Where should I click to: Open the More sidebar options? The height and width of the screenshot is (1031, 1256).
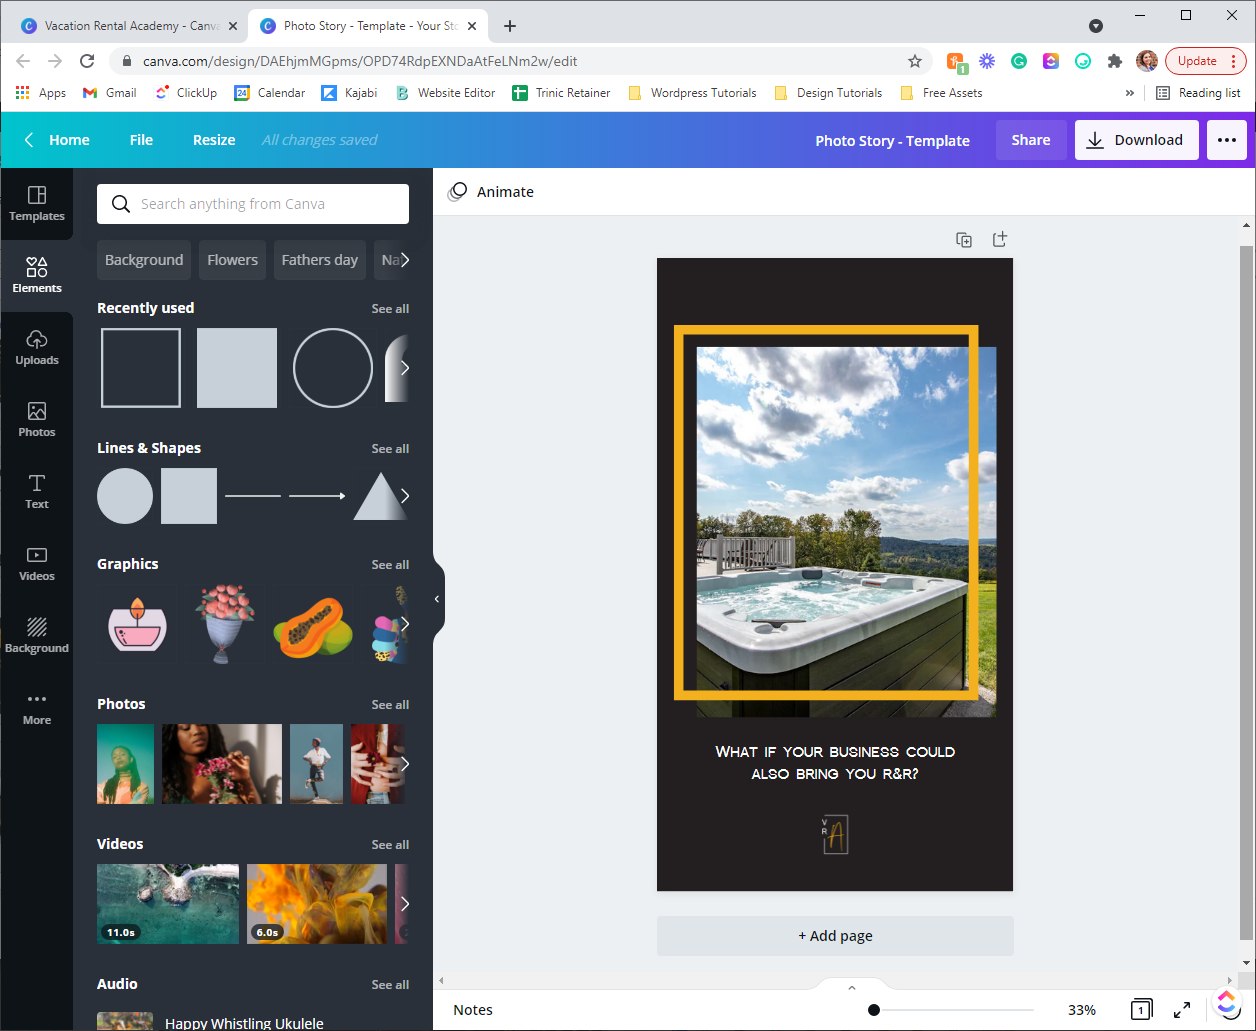pyautogui.click(x=37, y=708)
